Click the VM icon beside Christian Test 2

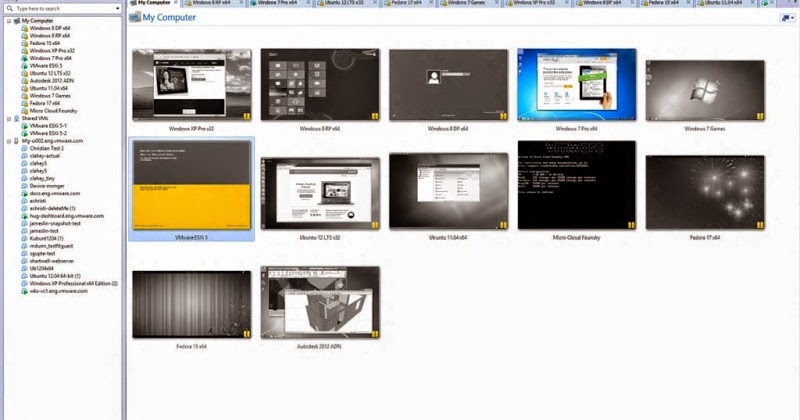(x=24, y=148)
